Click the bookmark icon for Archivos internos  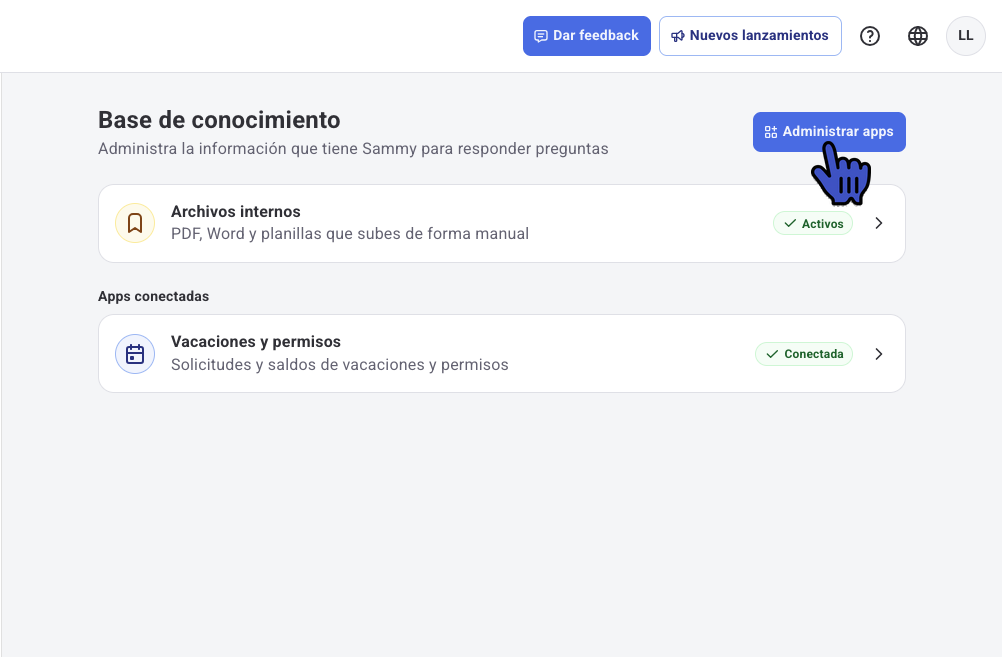tap(135, 223)
